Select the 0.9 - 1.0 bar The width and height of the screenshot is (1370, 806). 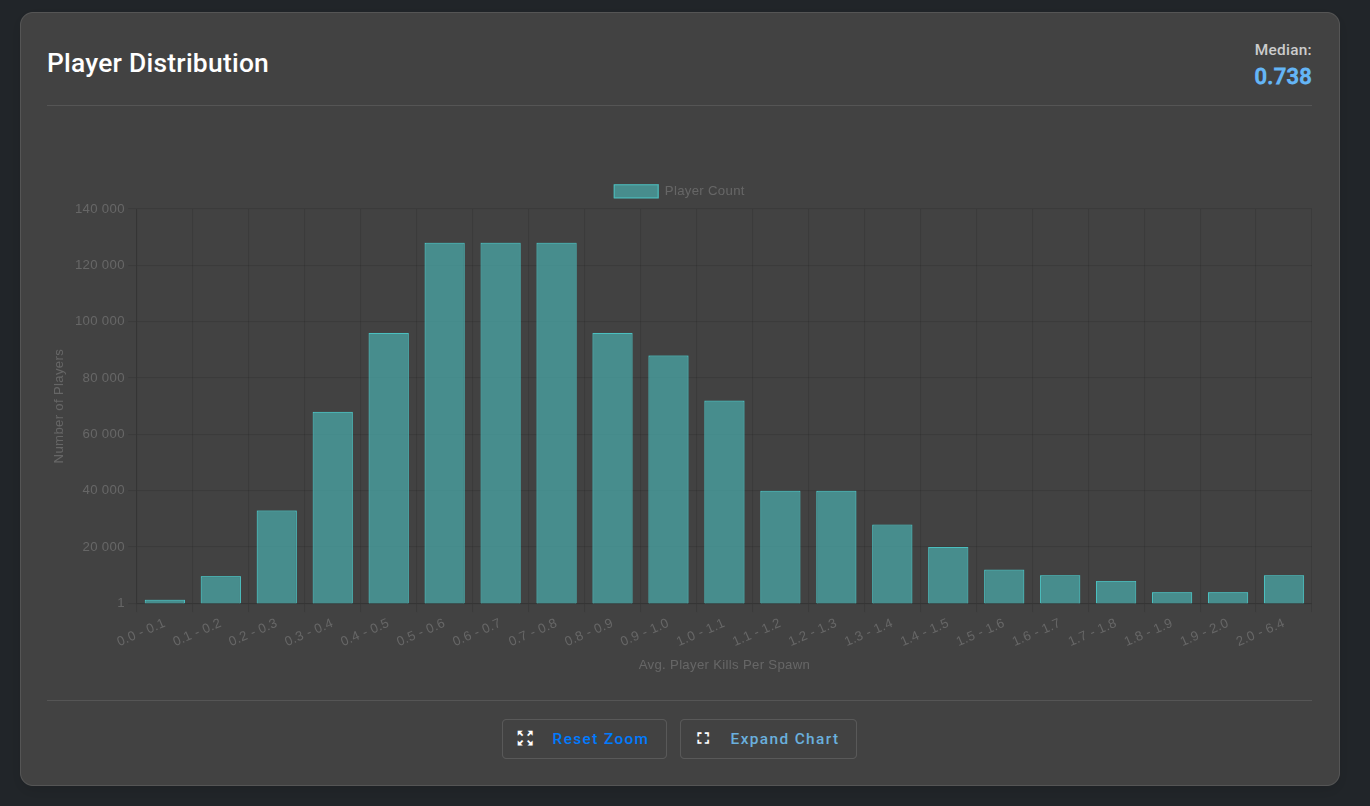point(669,479)
